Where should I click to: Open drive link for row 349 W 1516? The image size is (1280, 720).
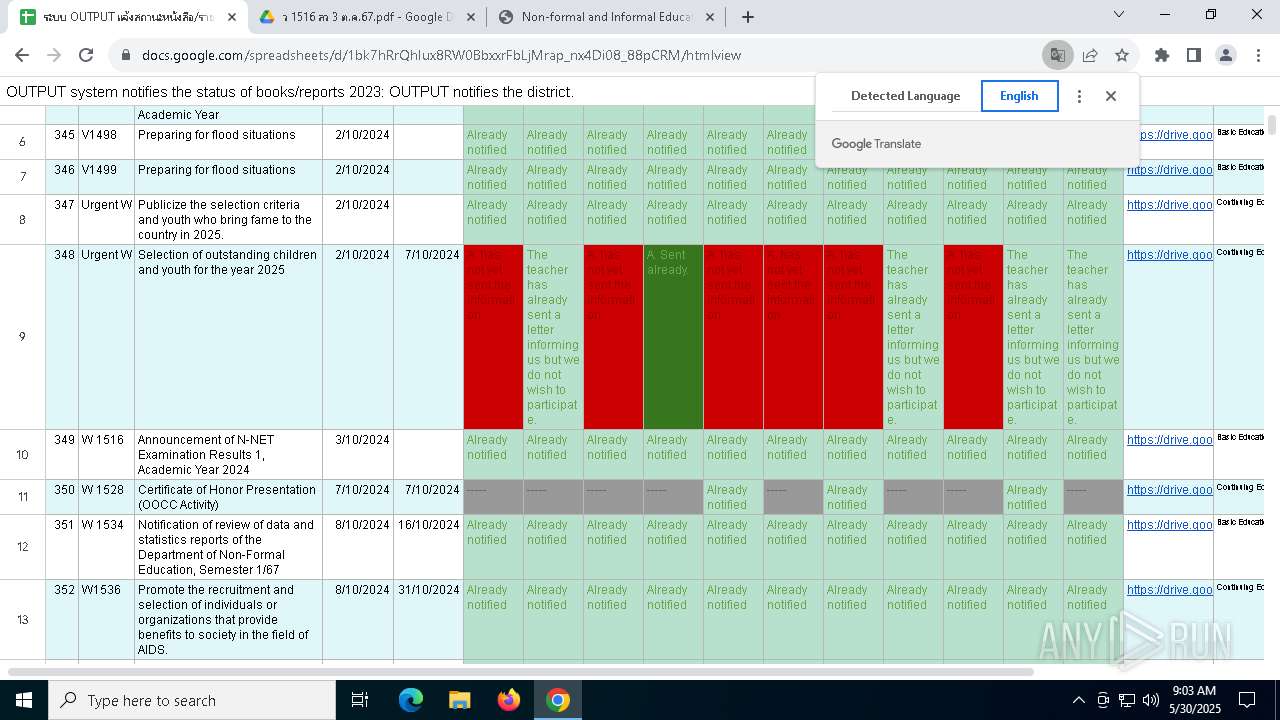click(1169, 440)
